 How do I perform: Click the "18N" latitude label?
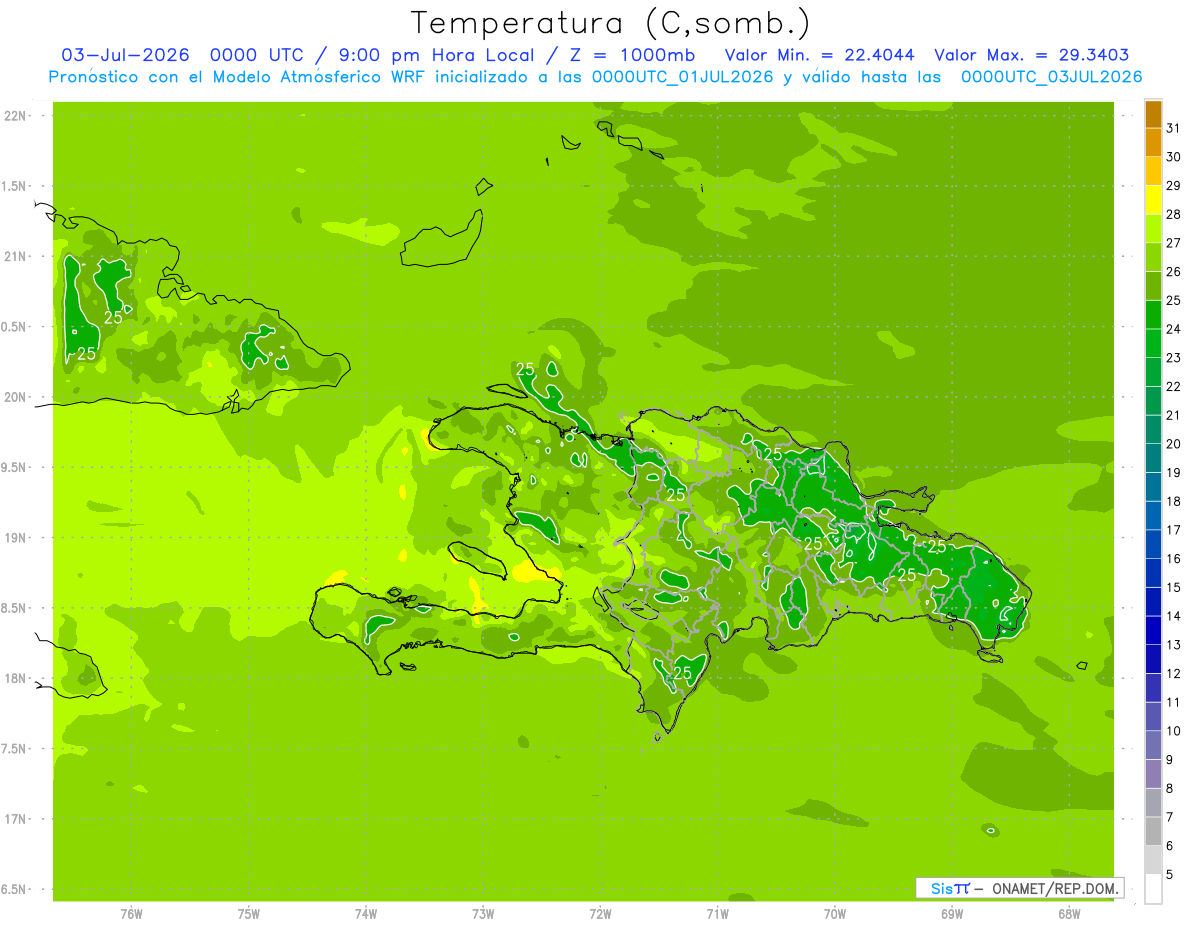[x=15, y=678]
